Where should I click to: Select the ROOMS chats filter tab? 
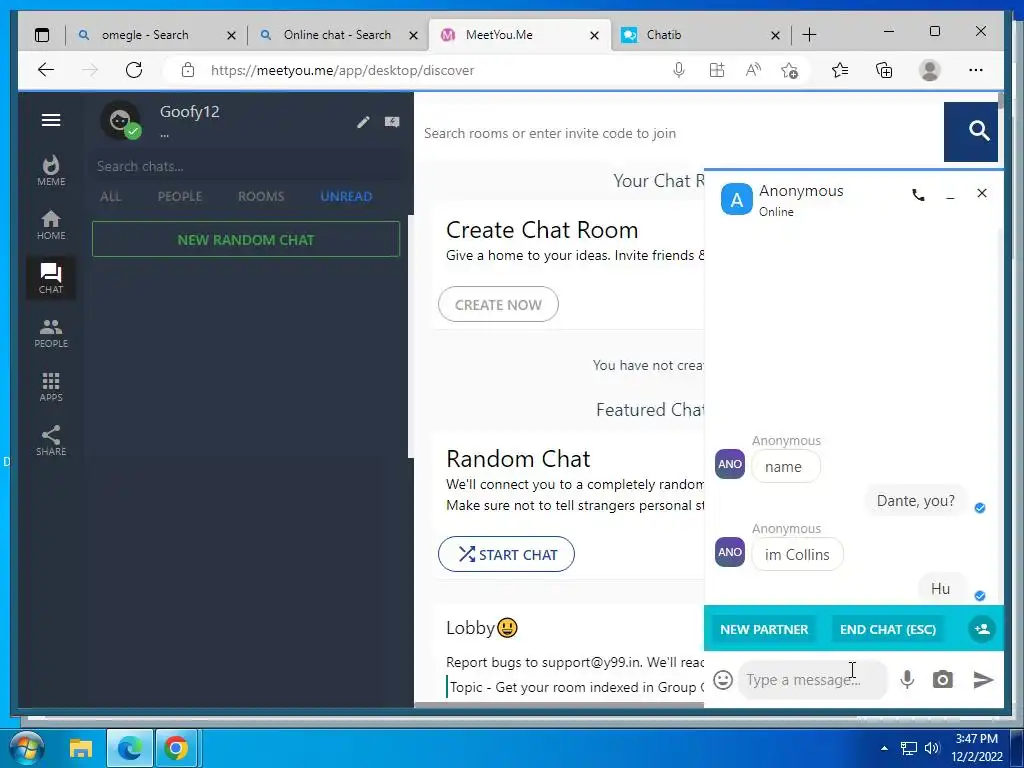pos(261,197)
